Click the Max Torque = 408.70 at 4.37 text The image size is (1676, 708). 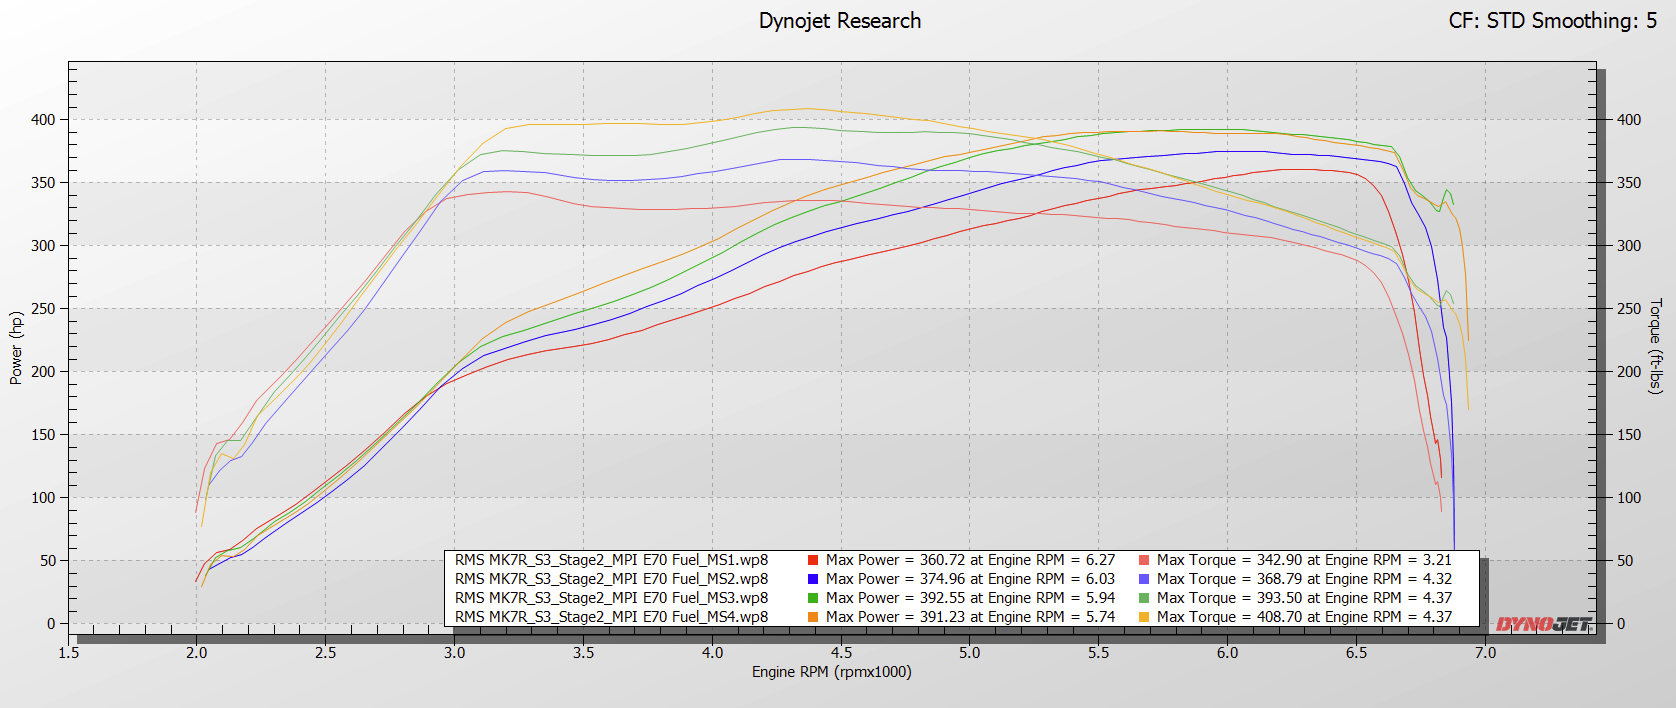(1304, 617)
